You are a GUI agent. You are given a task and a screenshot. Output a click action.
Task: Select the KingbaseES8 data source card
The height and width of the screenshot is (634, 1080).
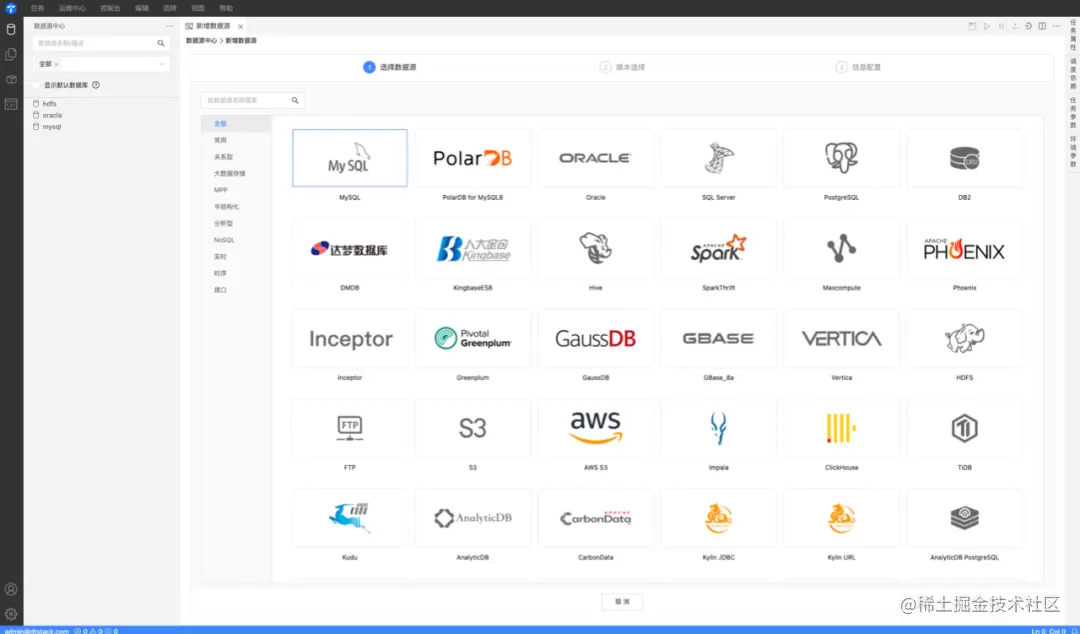(472, 248)
